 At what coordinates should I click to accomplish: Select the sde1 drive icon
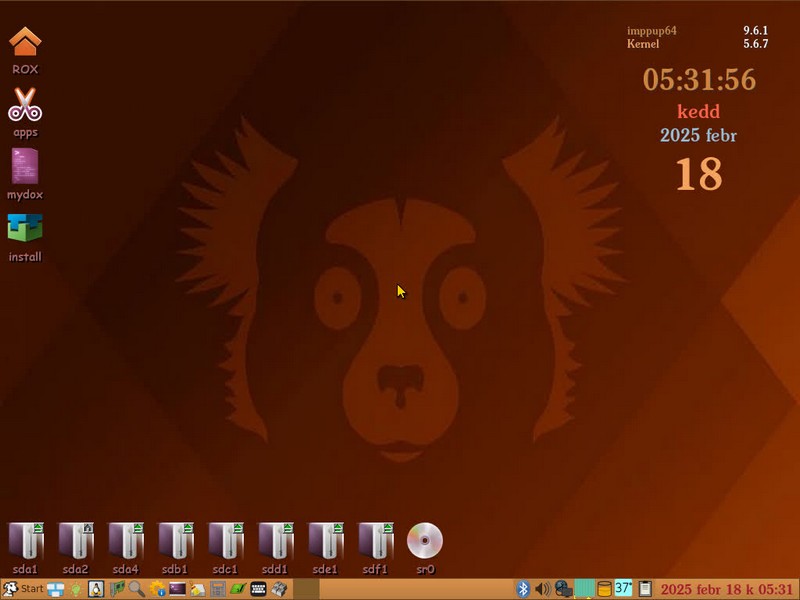tap(326, 541)
